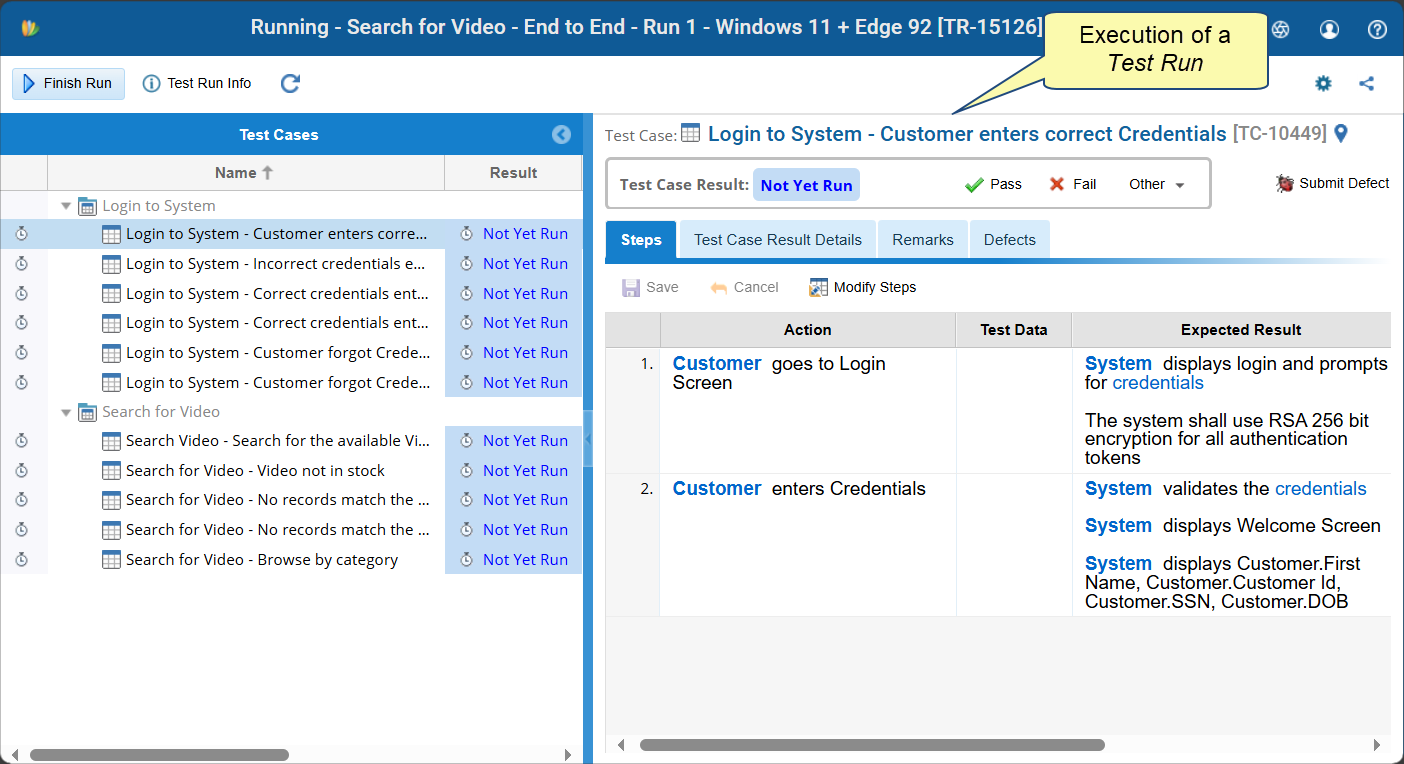Select Search for Video - Browse by category
The image size is (1404, 764).
click(290, 560)
